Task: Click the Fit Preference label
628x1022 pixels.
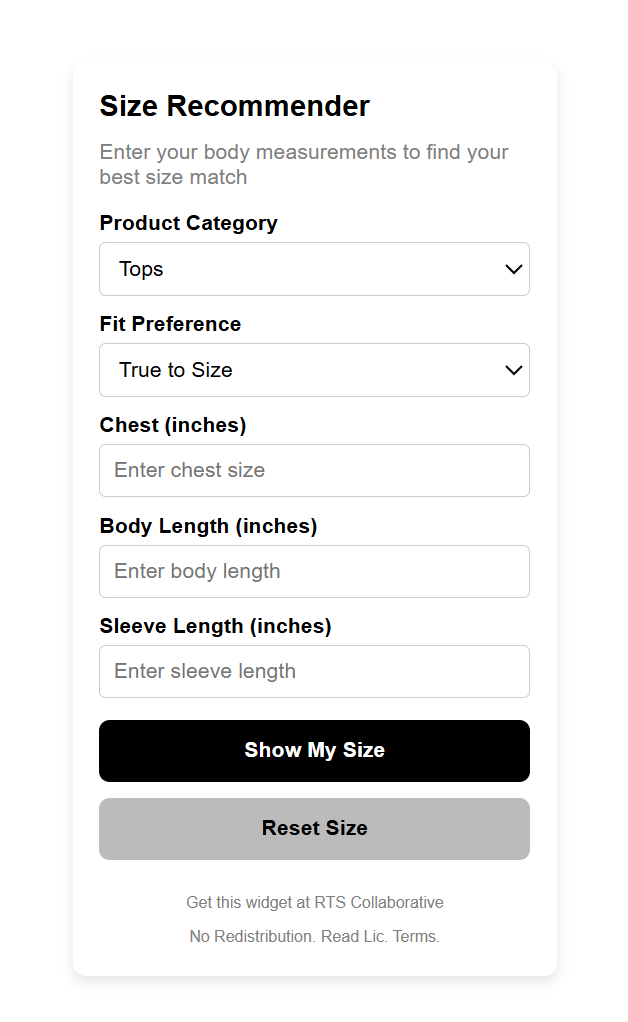Action: point(170,324)
